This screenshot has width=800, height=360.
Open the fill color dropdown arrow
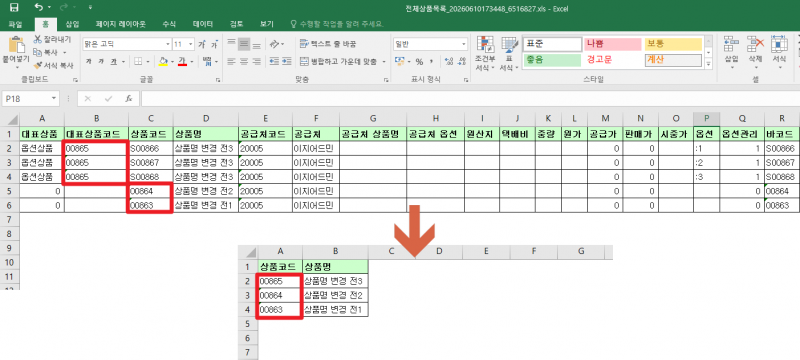172,62
